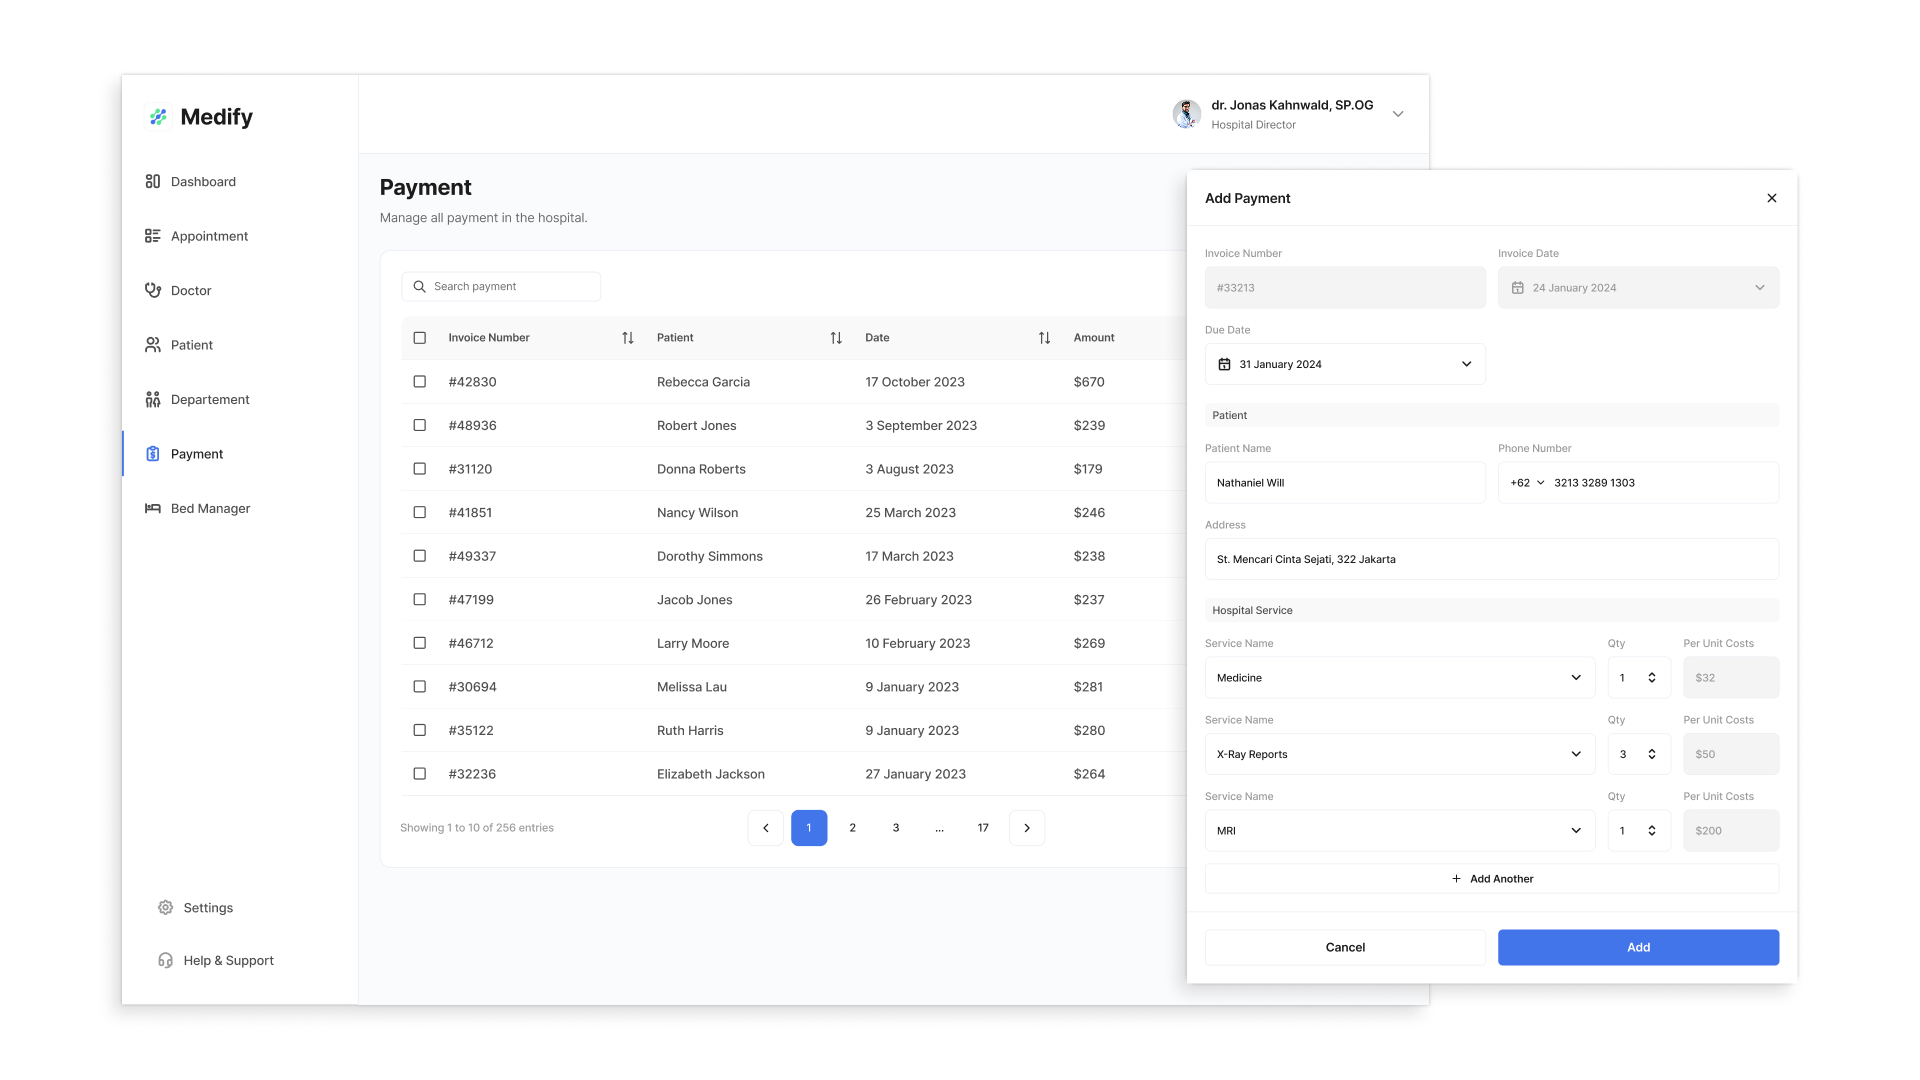Check the box for invoice #31120

point(420,469)
